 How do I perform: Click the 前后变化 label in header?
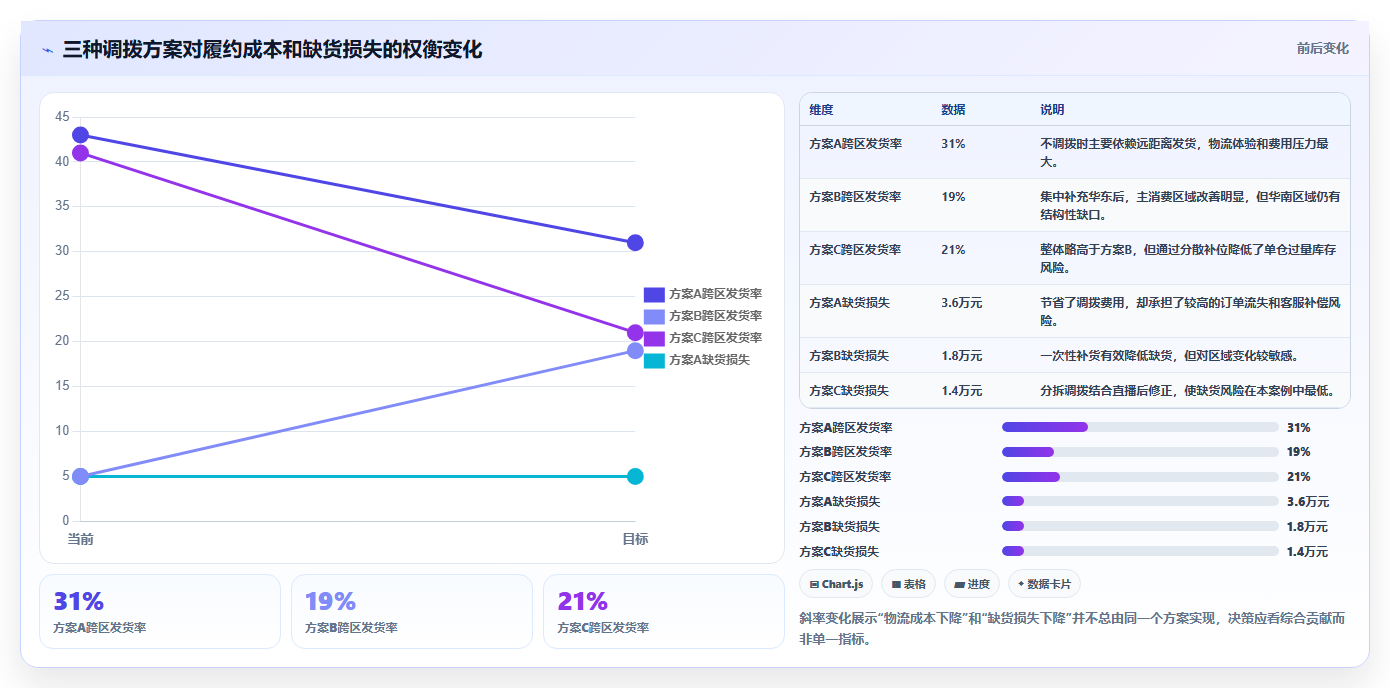(x=1323, y=48)
